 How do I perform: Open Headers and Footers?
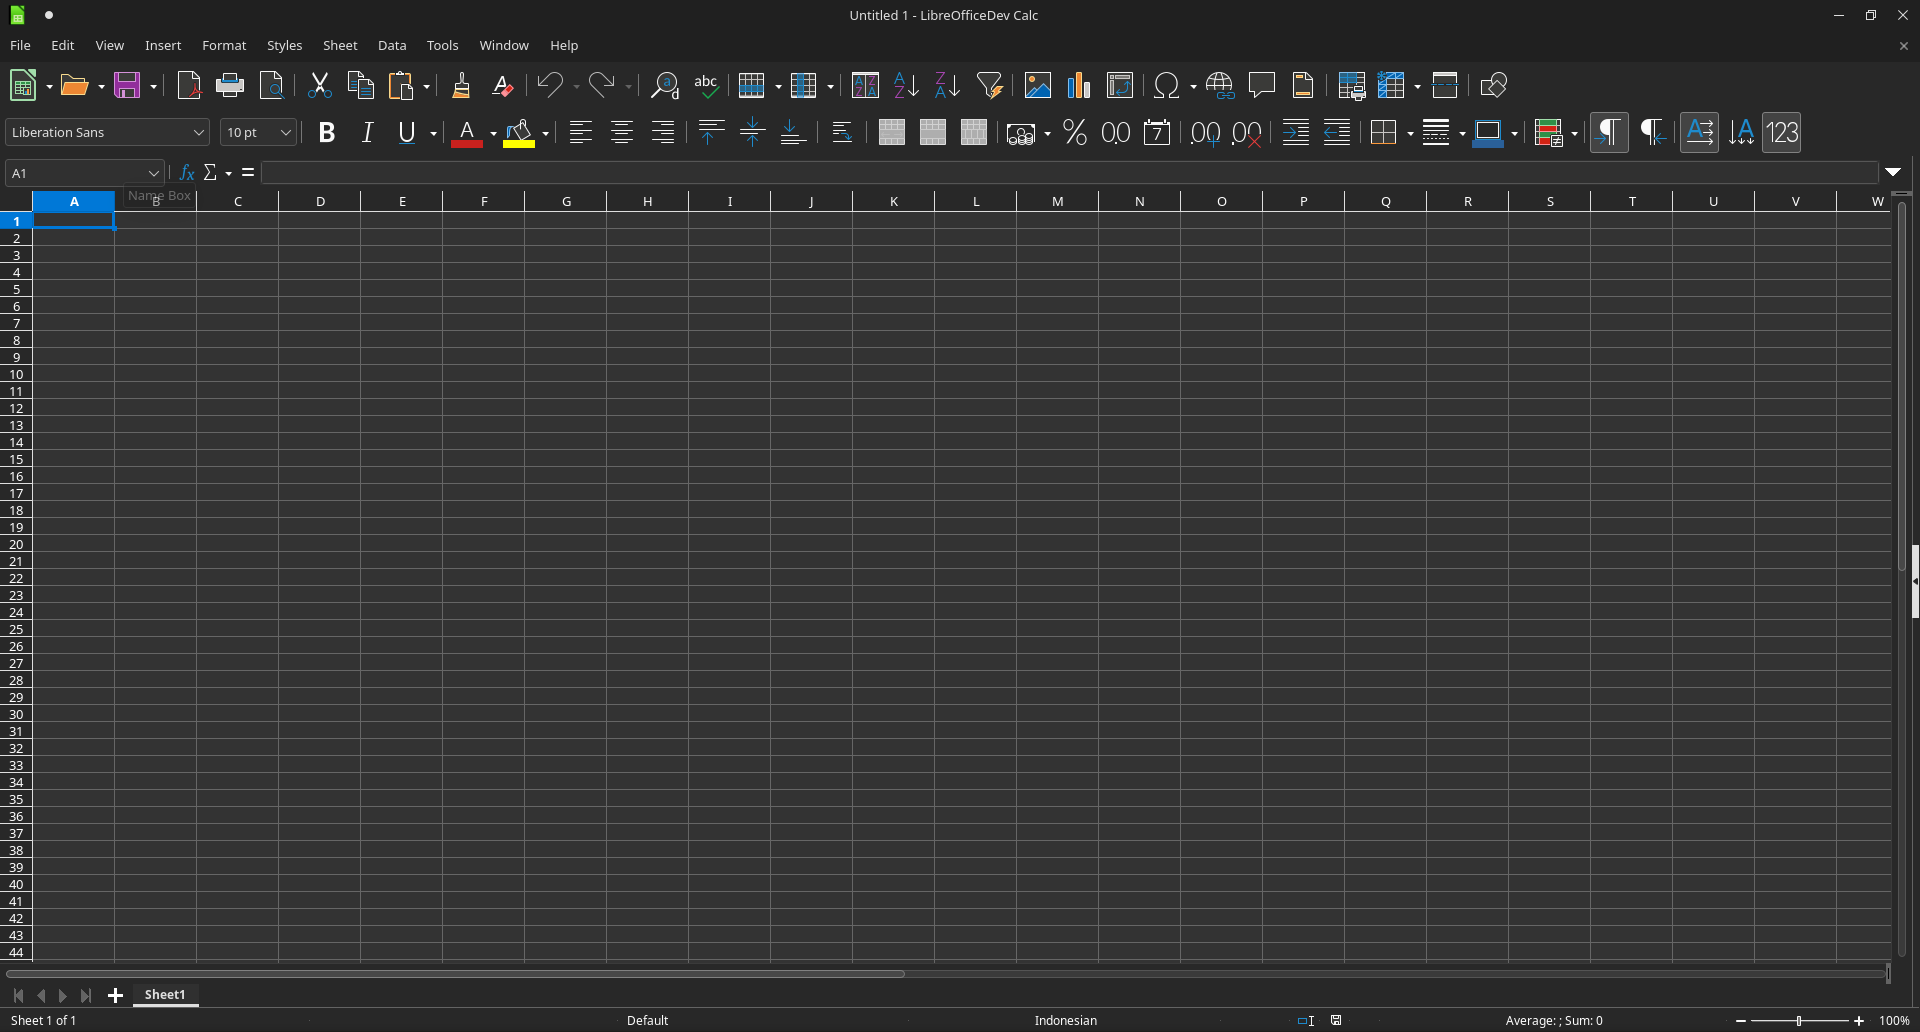pos(1303,85)
